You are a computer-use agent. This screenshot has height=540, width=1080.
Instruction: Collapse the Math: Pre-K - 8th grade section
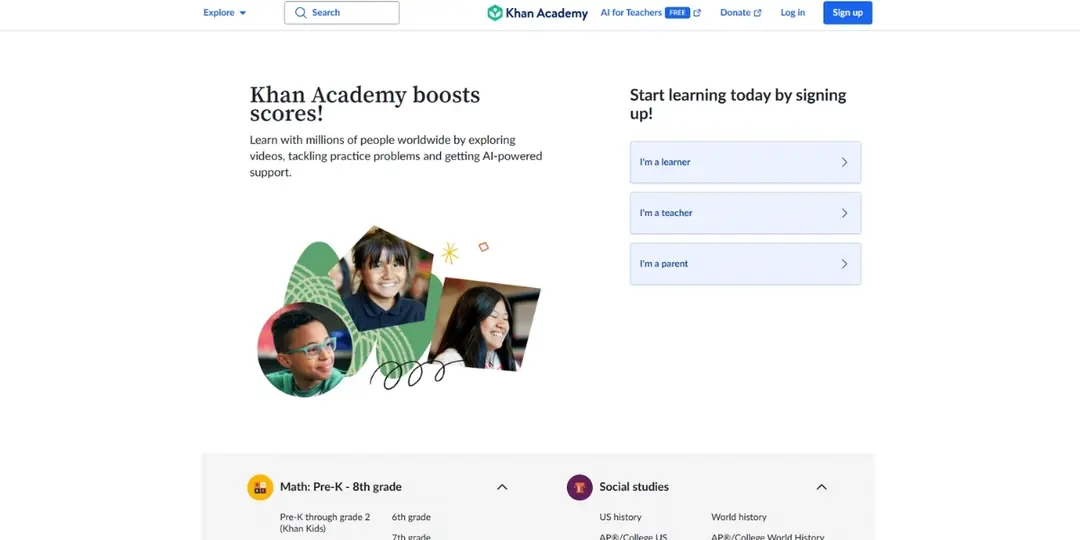click(502, 487)
